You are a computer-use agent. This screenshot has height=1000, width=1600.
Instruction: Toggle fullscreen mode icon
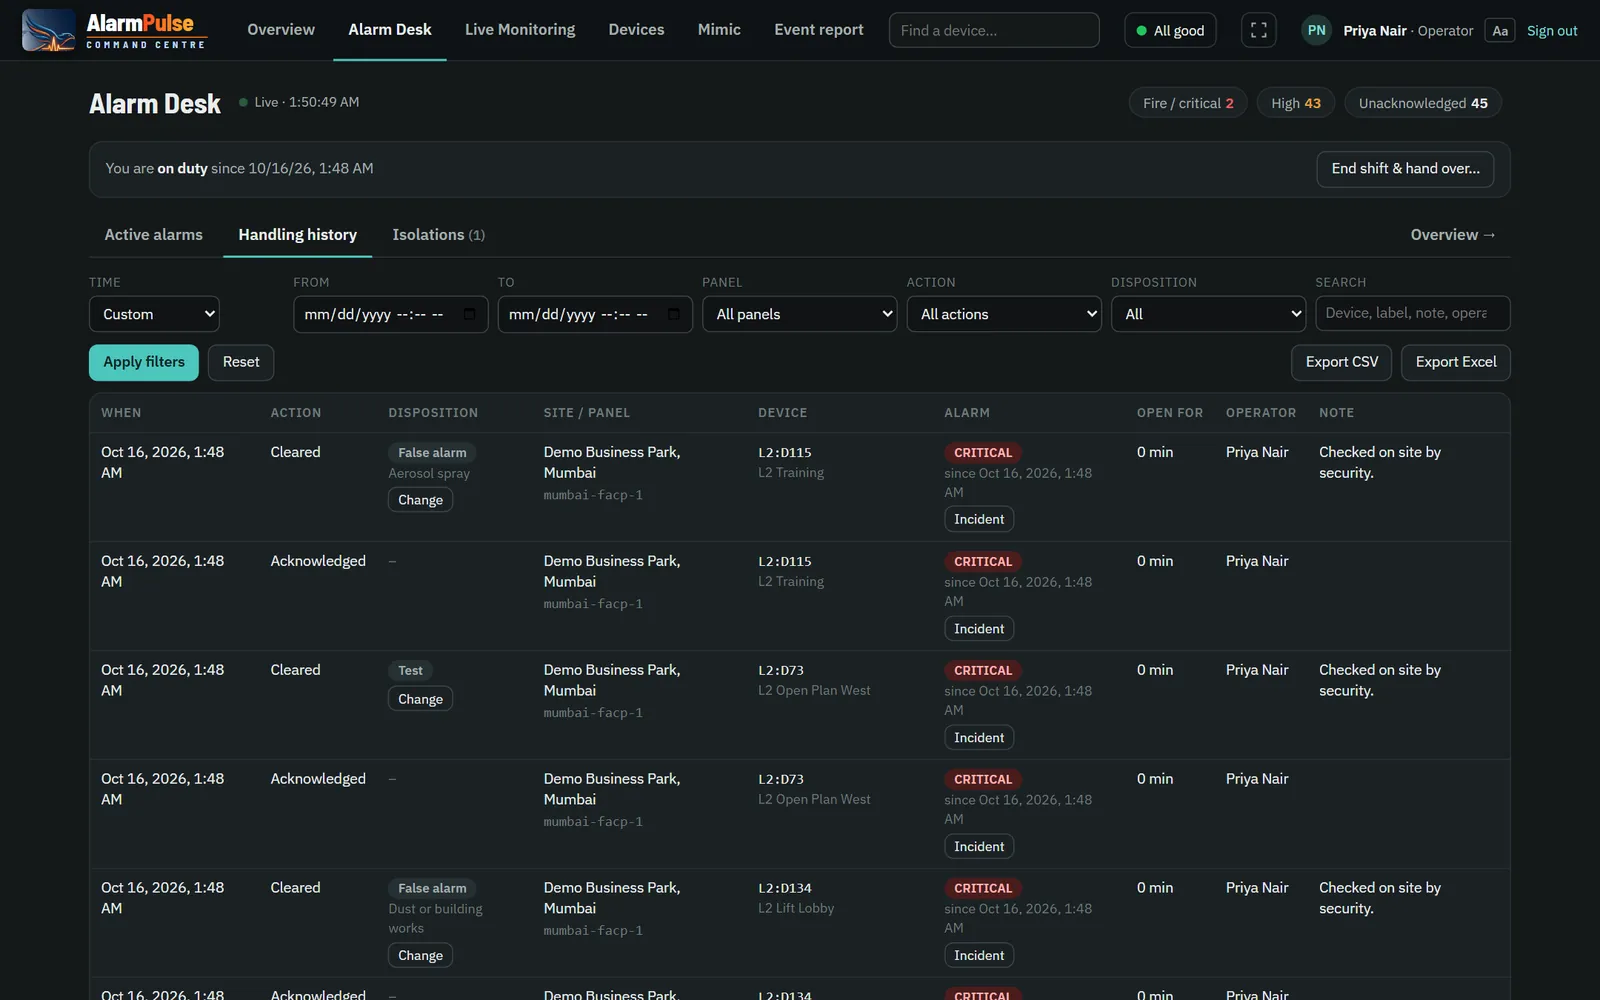tap(1259, 30)
